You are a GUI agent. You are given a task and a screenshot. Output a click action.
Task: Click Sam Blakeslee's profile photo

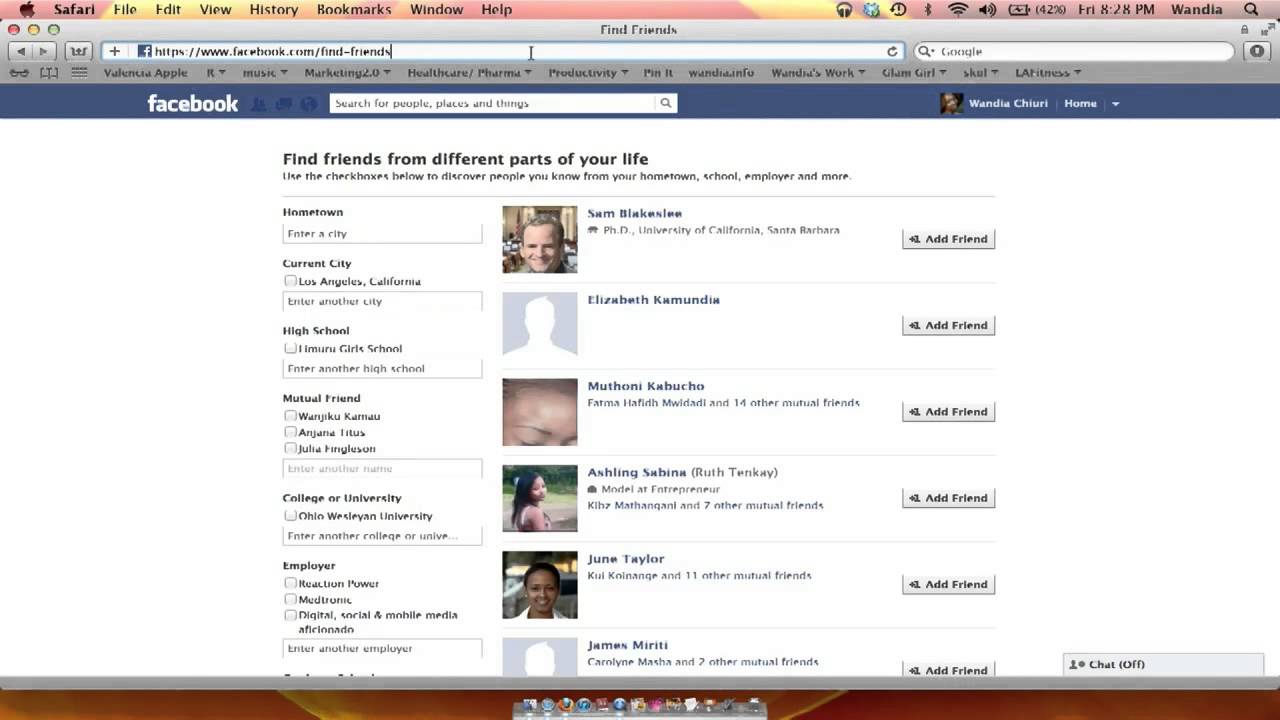point(540,240)
